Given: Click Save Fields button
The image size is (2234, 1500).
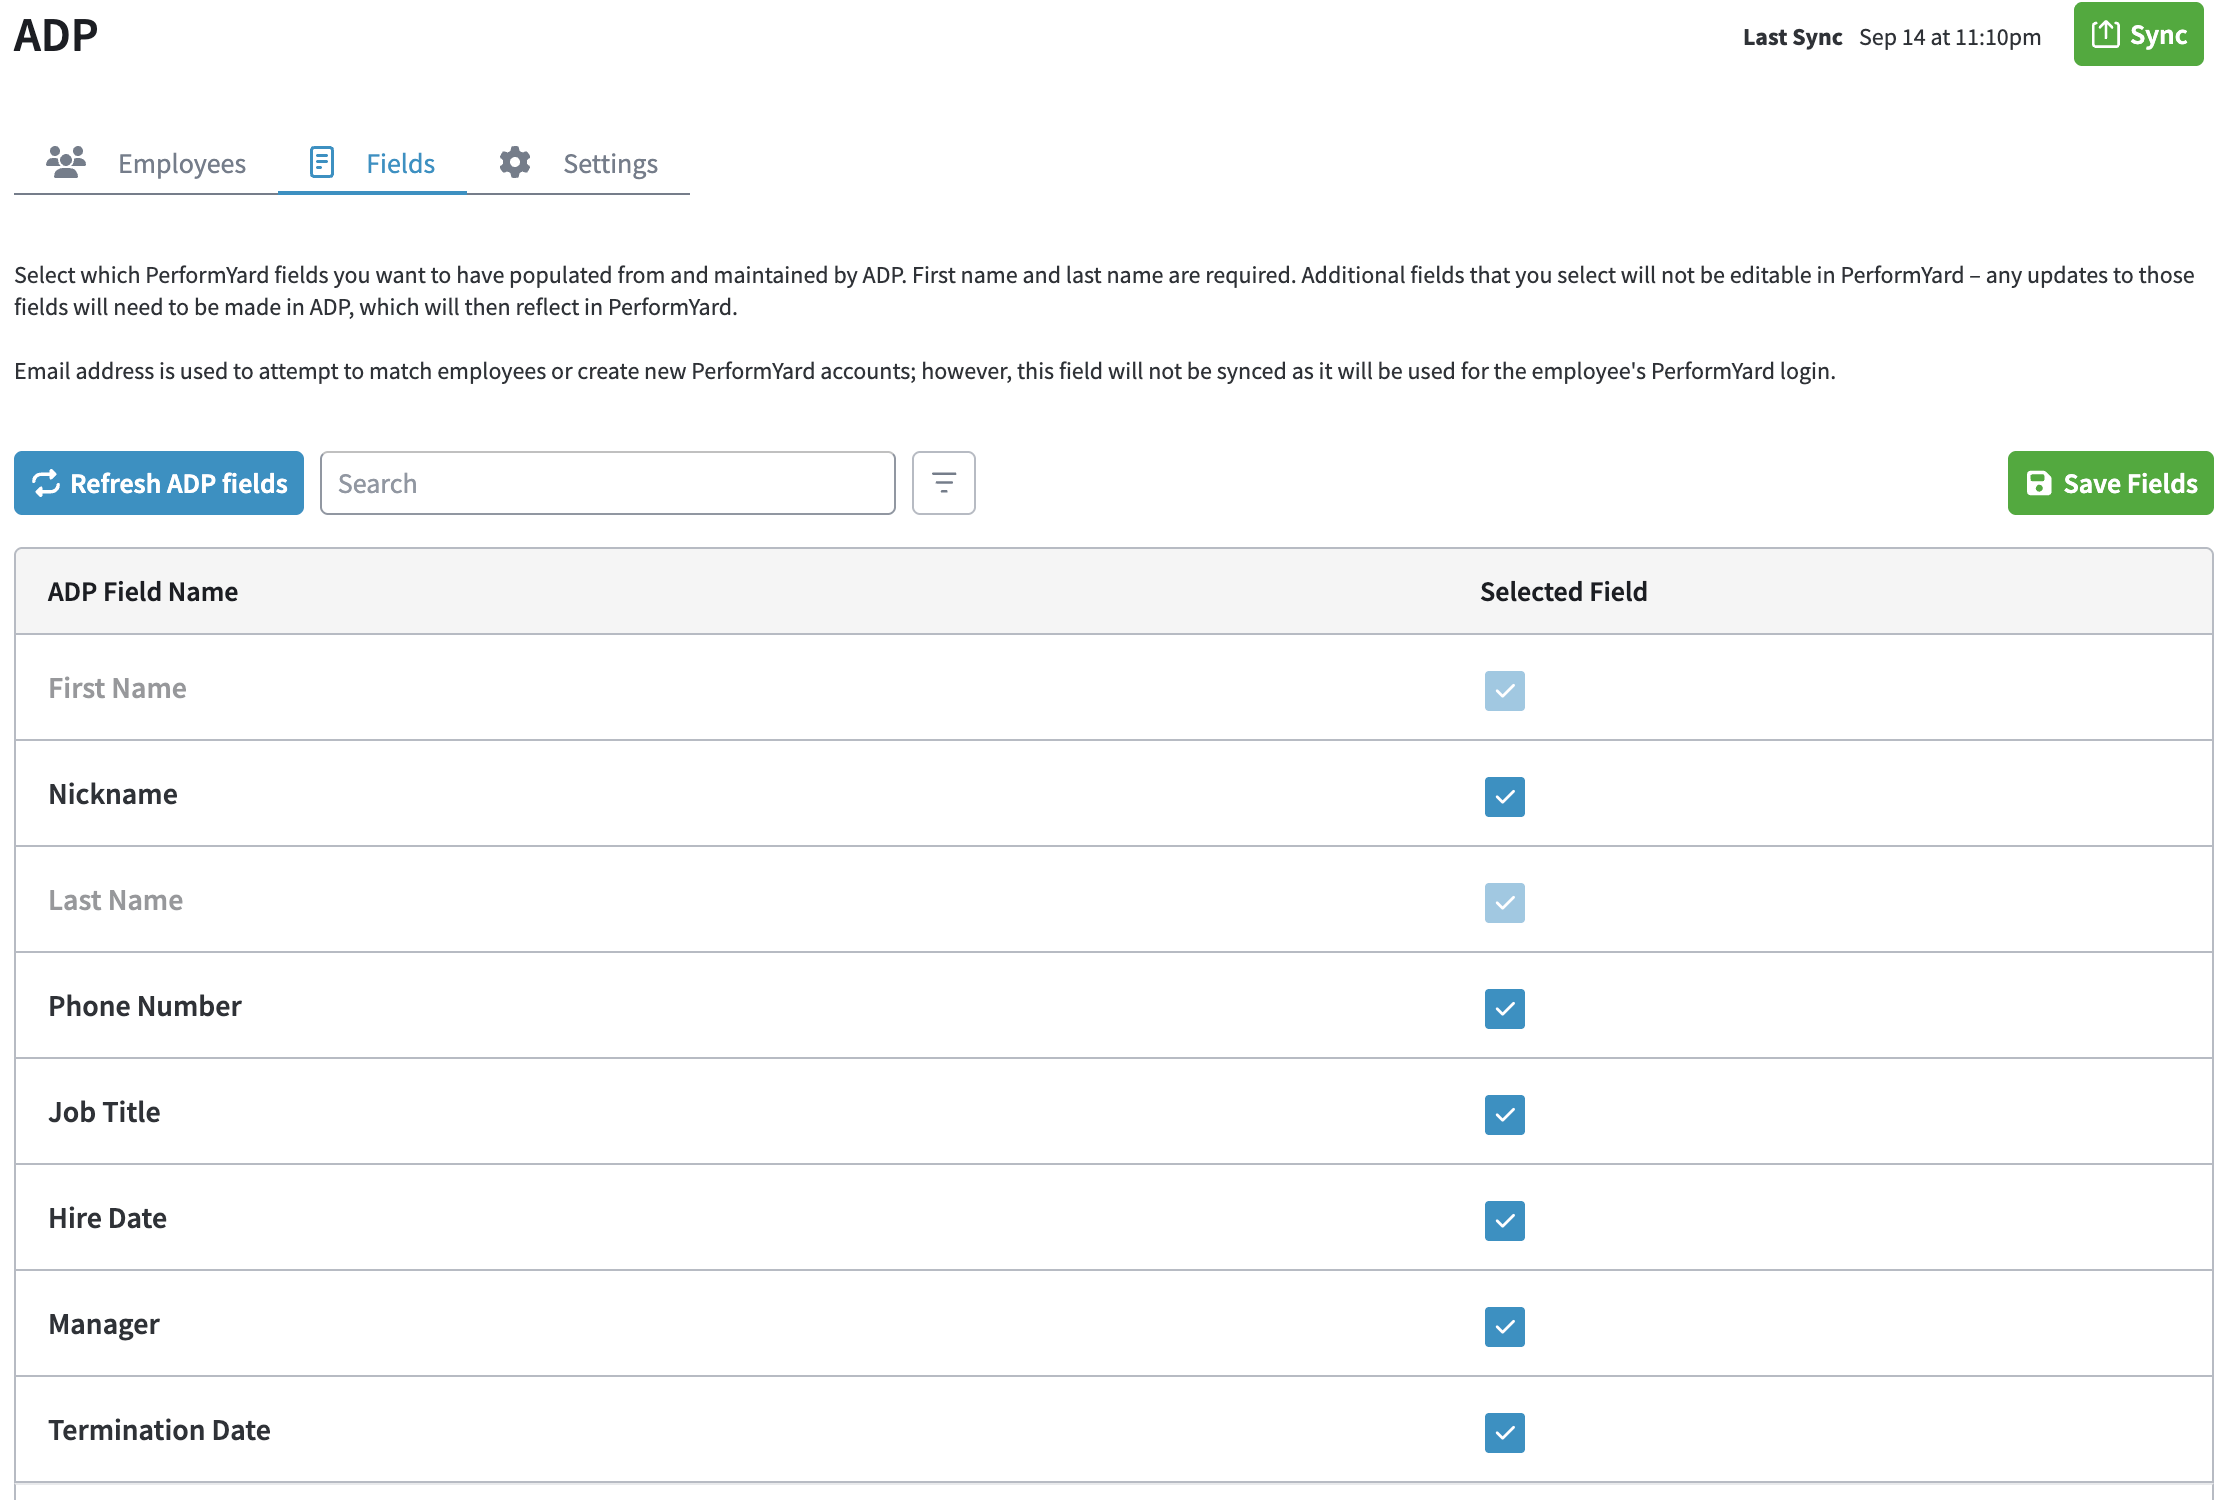Looking at the screenshot, I should 2110,483.
